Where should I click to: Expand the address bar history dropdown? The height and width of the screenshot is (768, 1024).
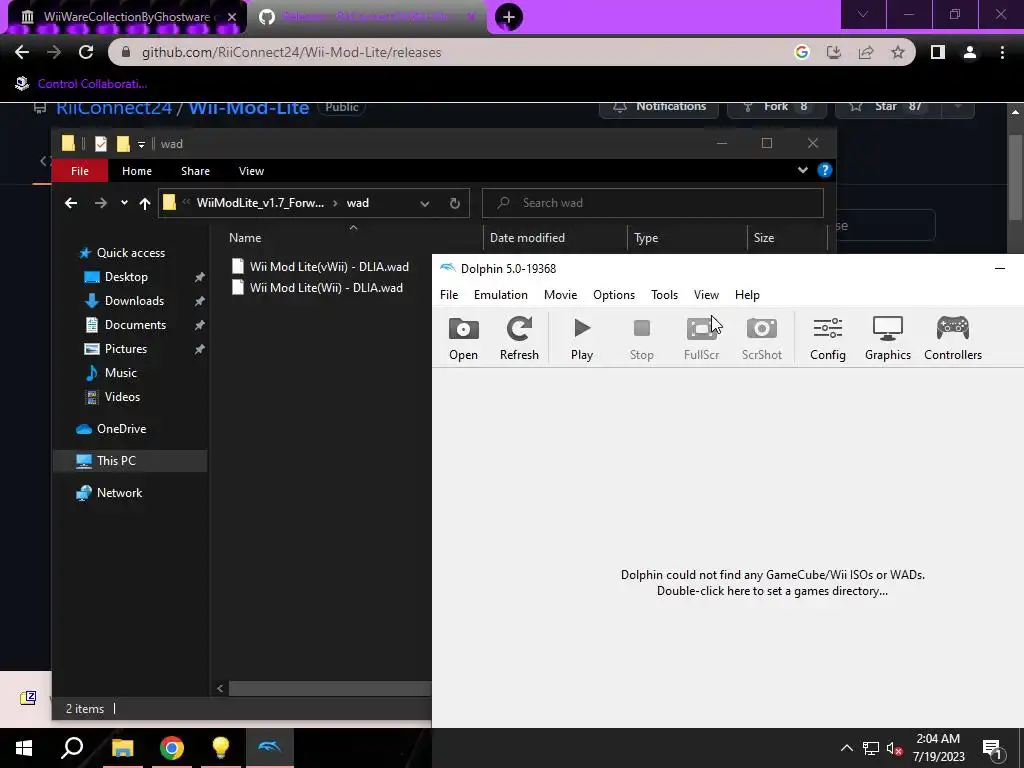[424, 203]
